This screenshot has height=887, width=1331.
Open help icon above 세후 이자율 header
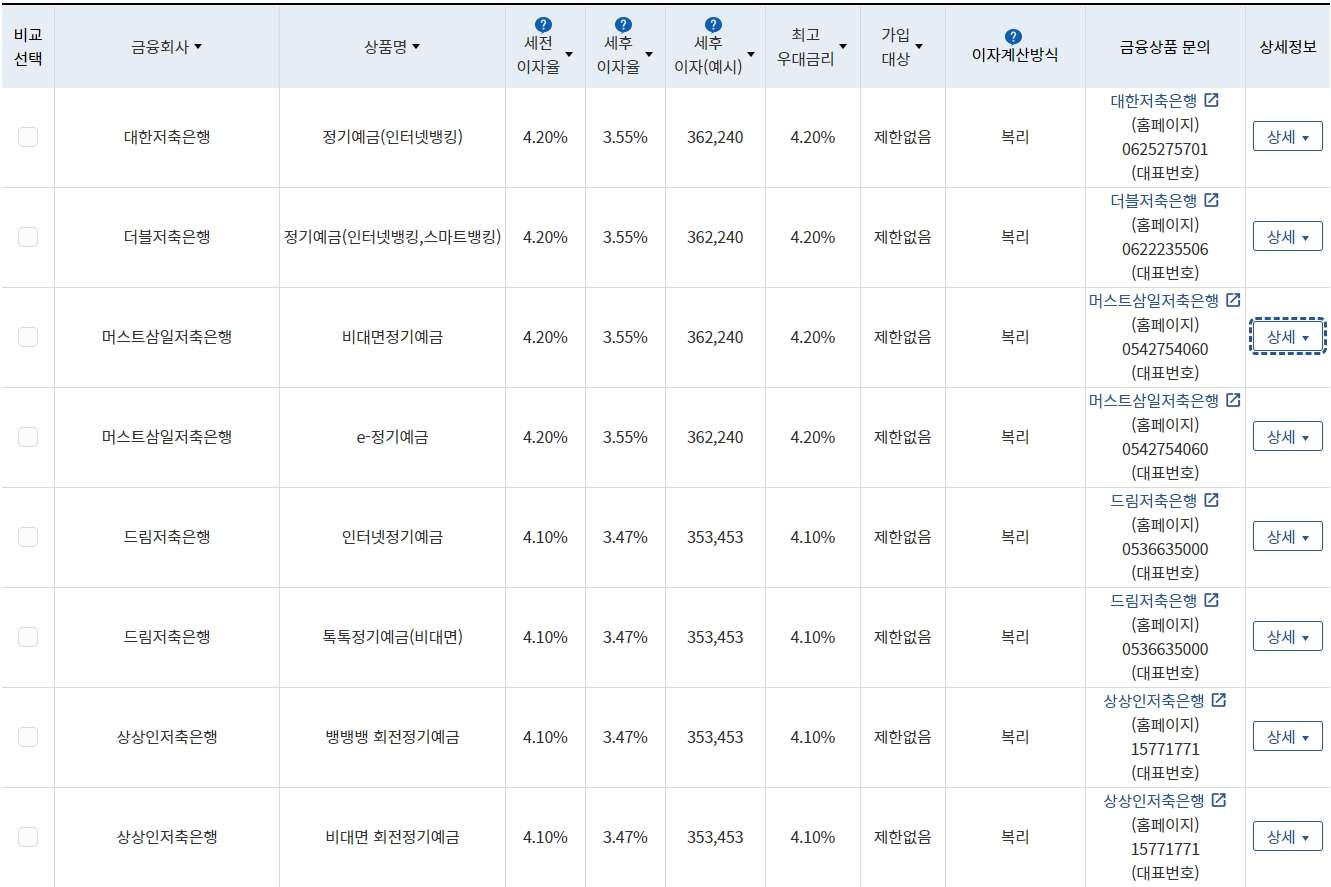pyautogui.click(x=624, y=24)
